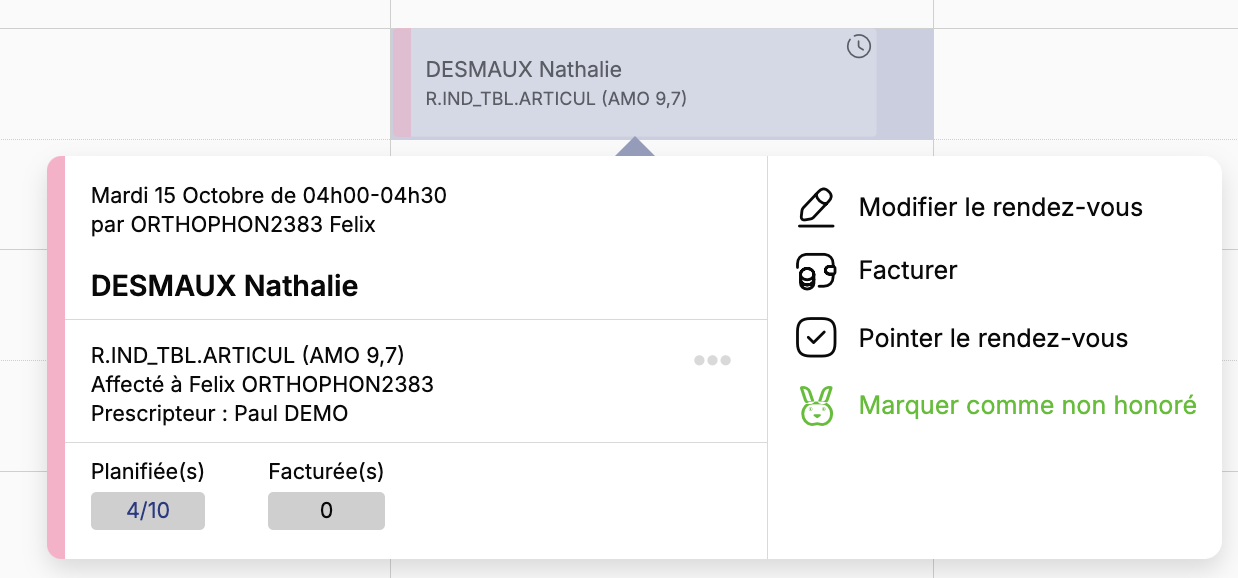Open the three-dots options menu
This screenshot has height=578, width=1238.
point(712,360)
